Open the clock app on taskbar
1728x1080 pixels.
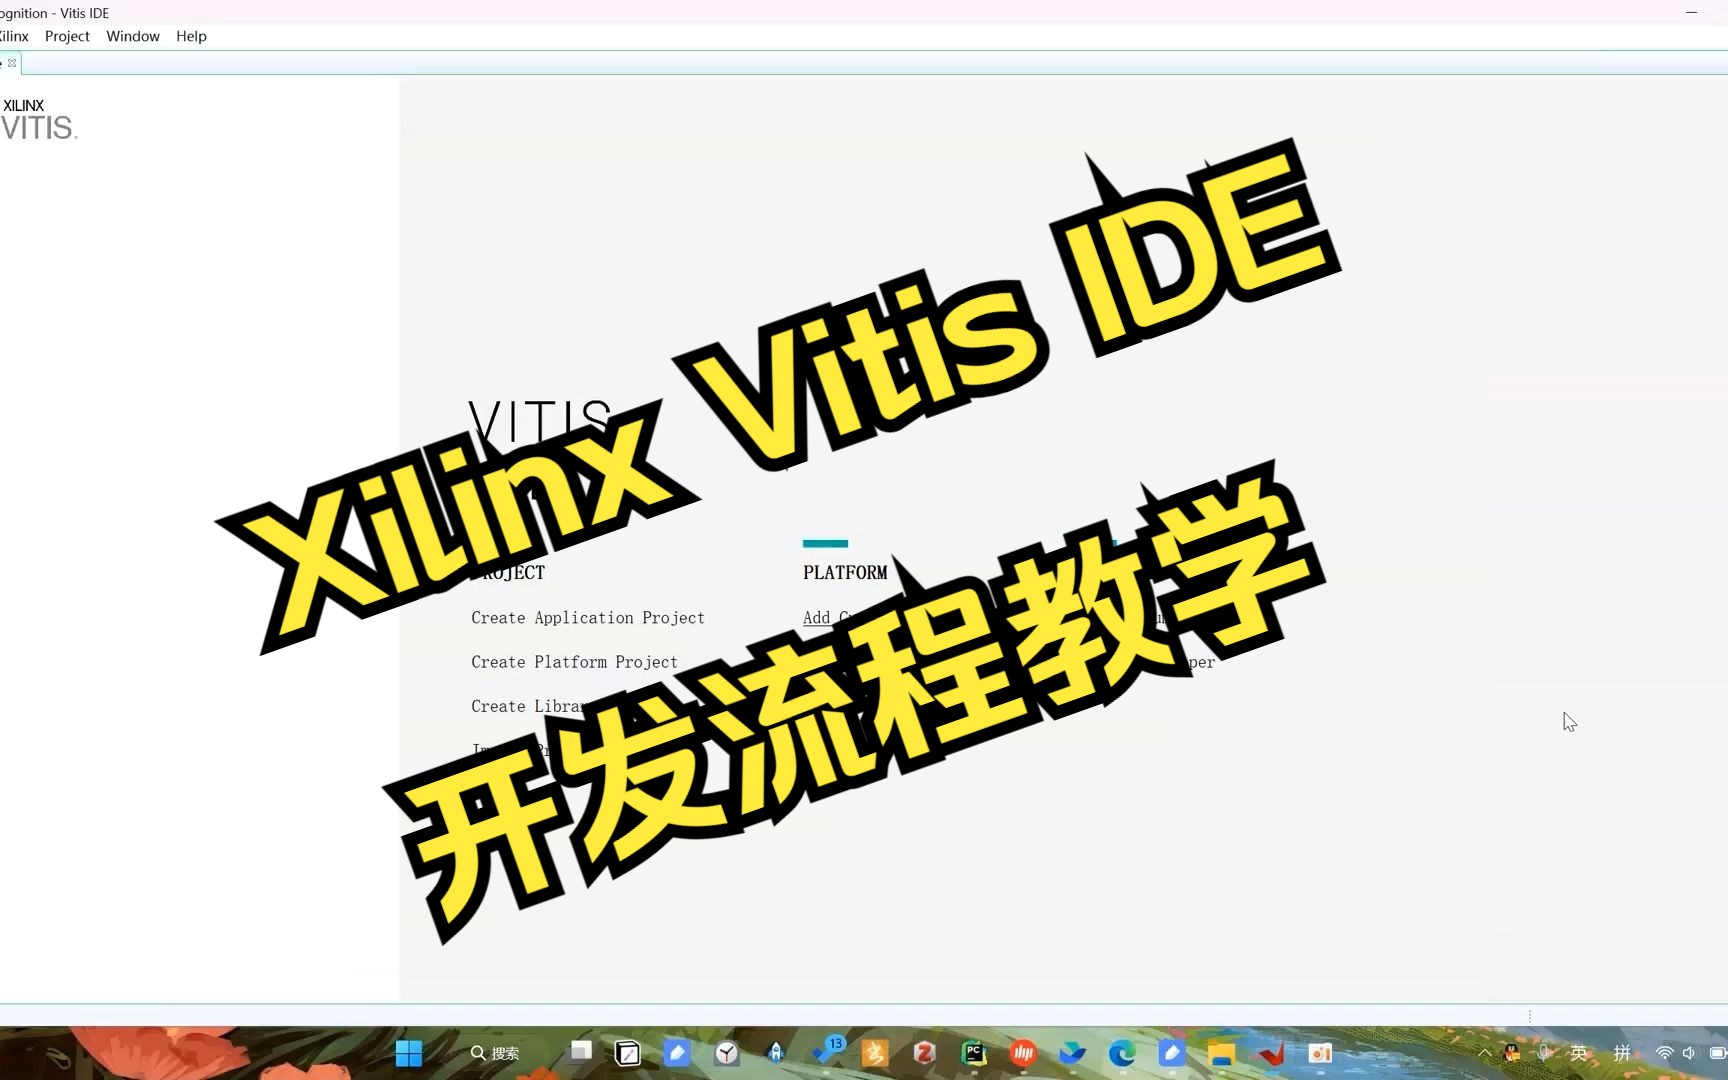[x=727, y=1053]
